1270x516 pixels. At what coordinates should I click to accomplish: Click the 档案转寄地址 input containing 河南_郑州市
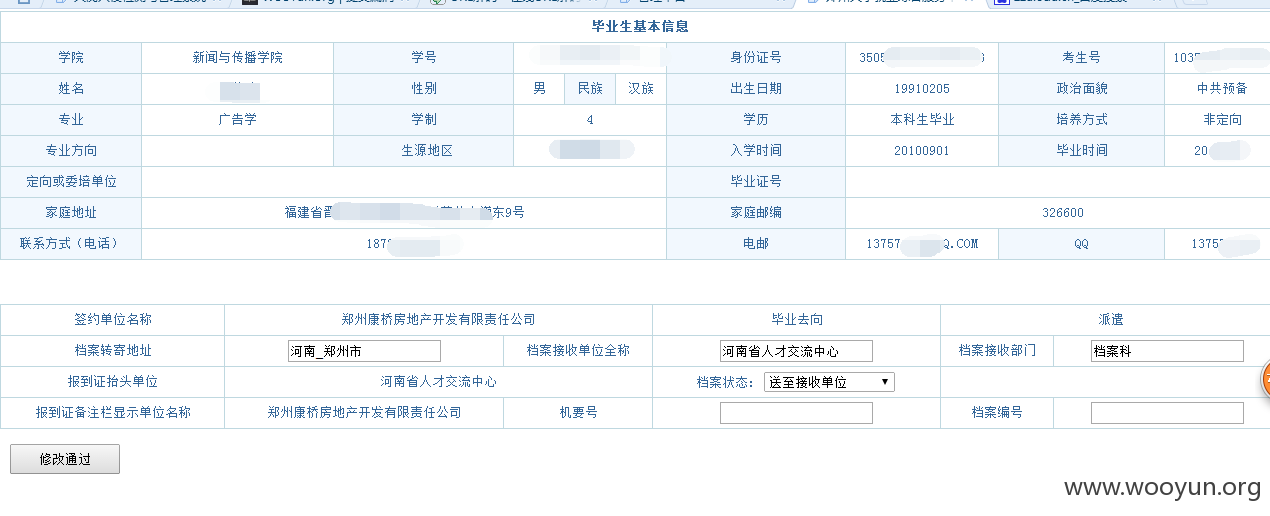click(x=364, y=351)
